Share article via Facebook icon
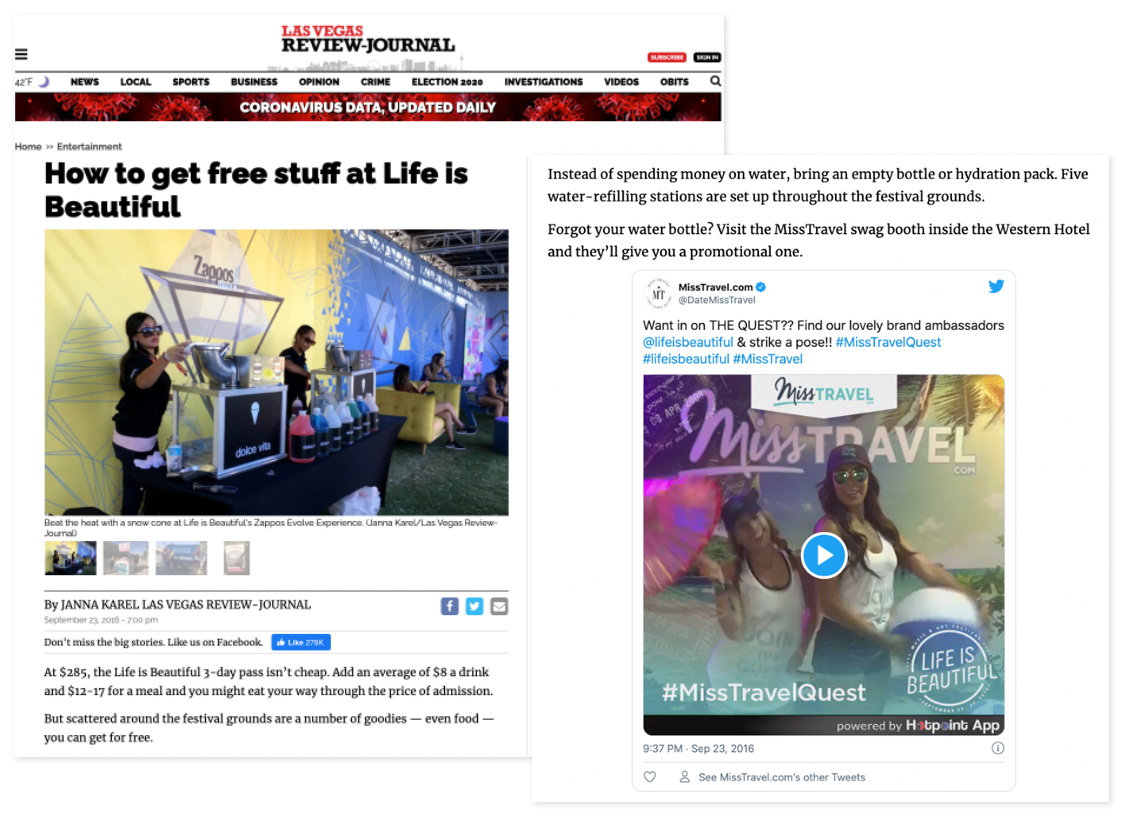Image resolution: width=1123 pixels, height=822 pixels. pyautogui.click(x=450, y=606)
